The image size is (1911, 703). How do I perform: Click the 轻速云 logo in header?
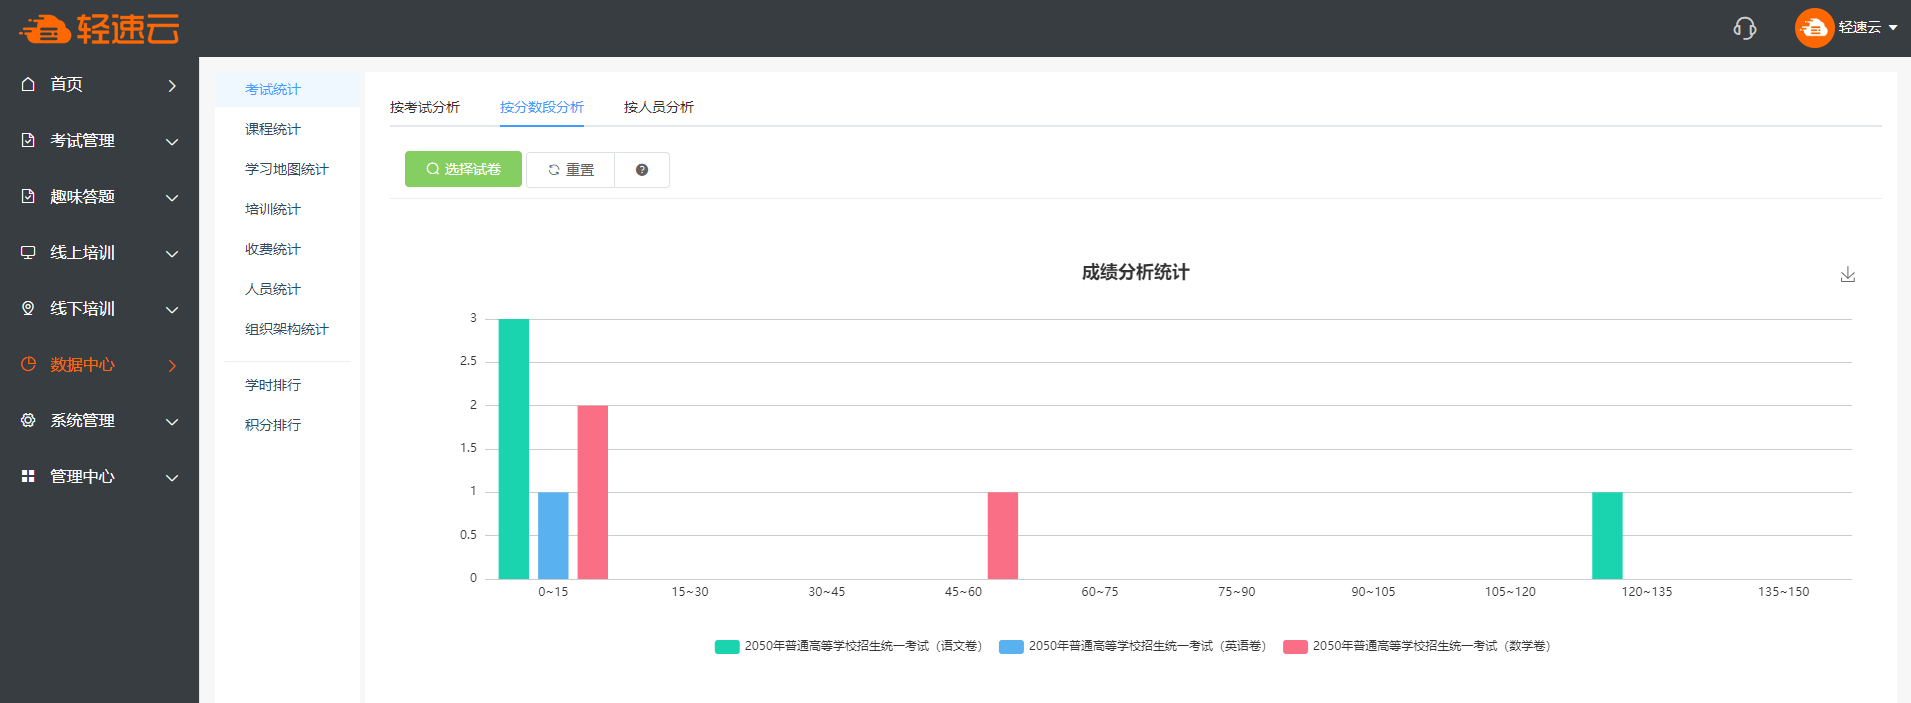coord(100,29)
